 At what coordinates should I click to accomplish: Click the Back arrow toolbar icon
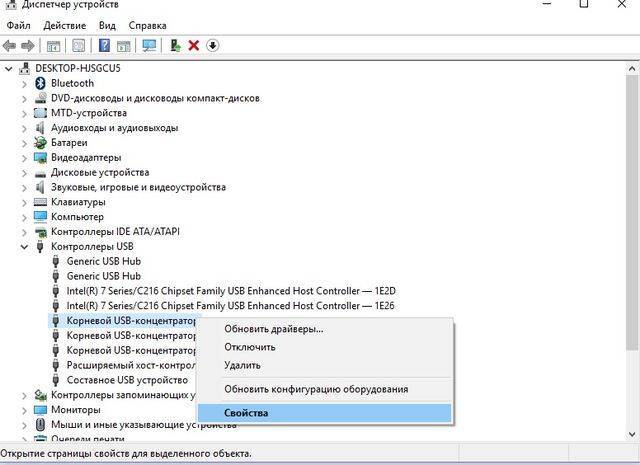(9, 45)
